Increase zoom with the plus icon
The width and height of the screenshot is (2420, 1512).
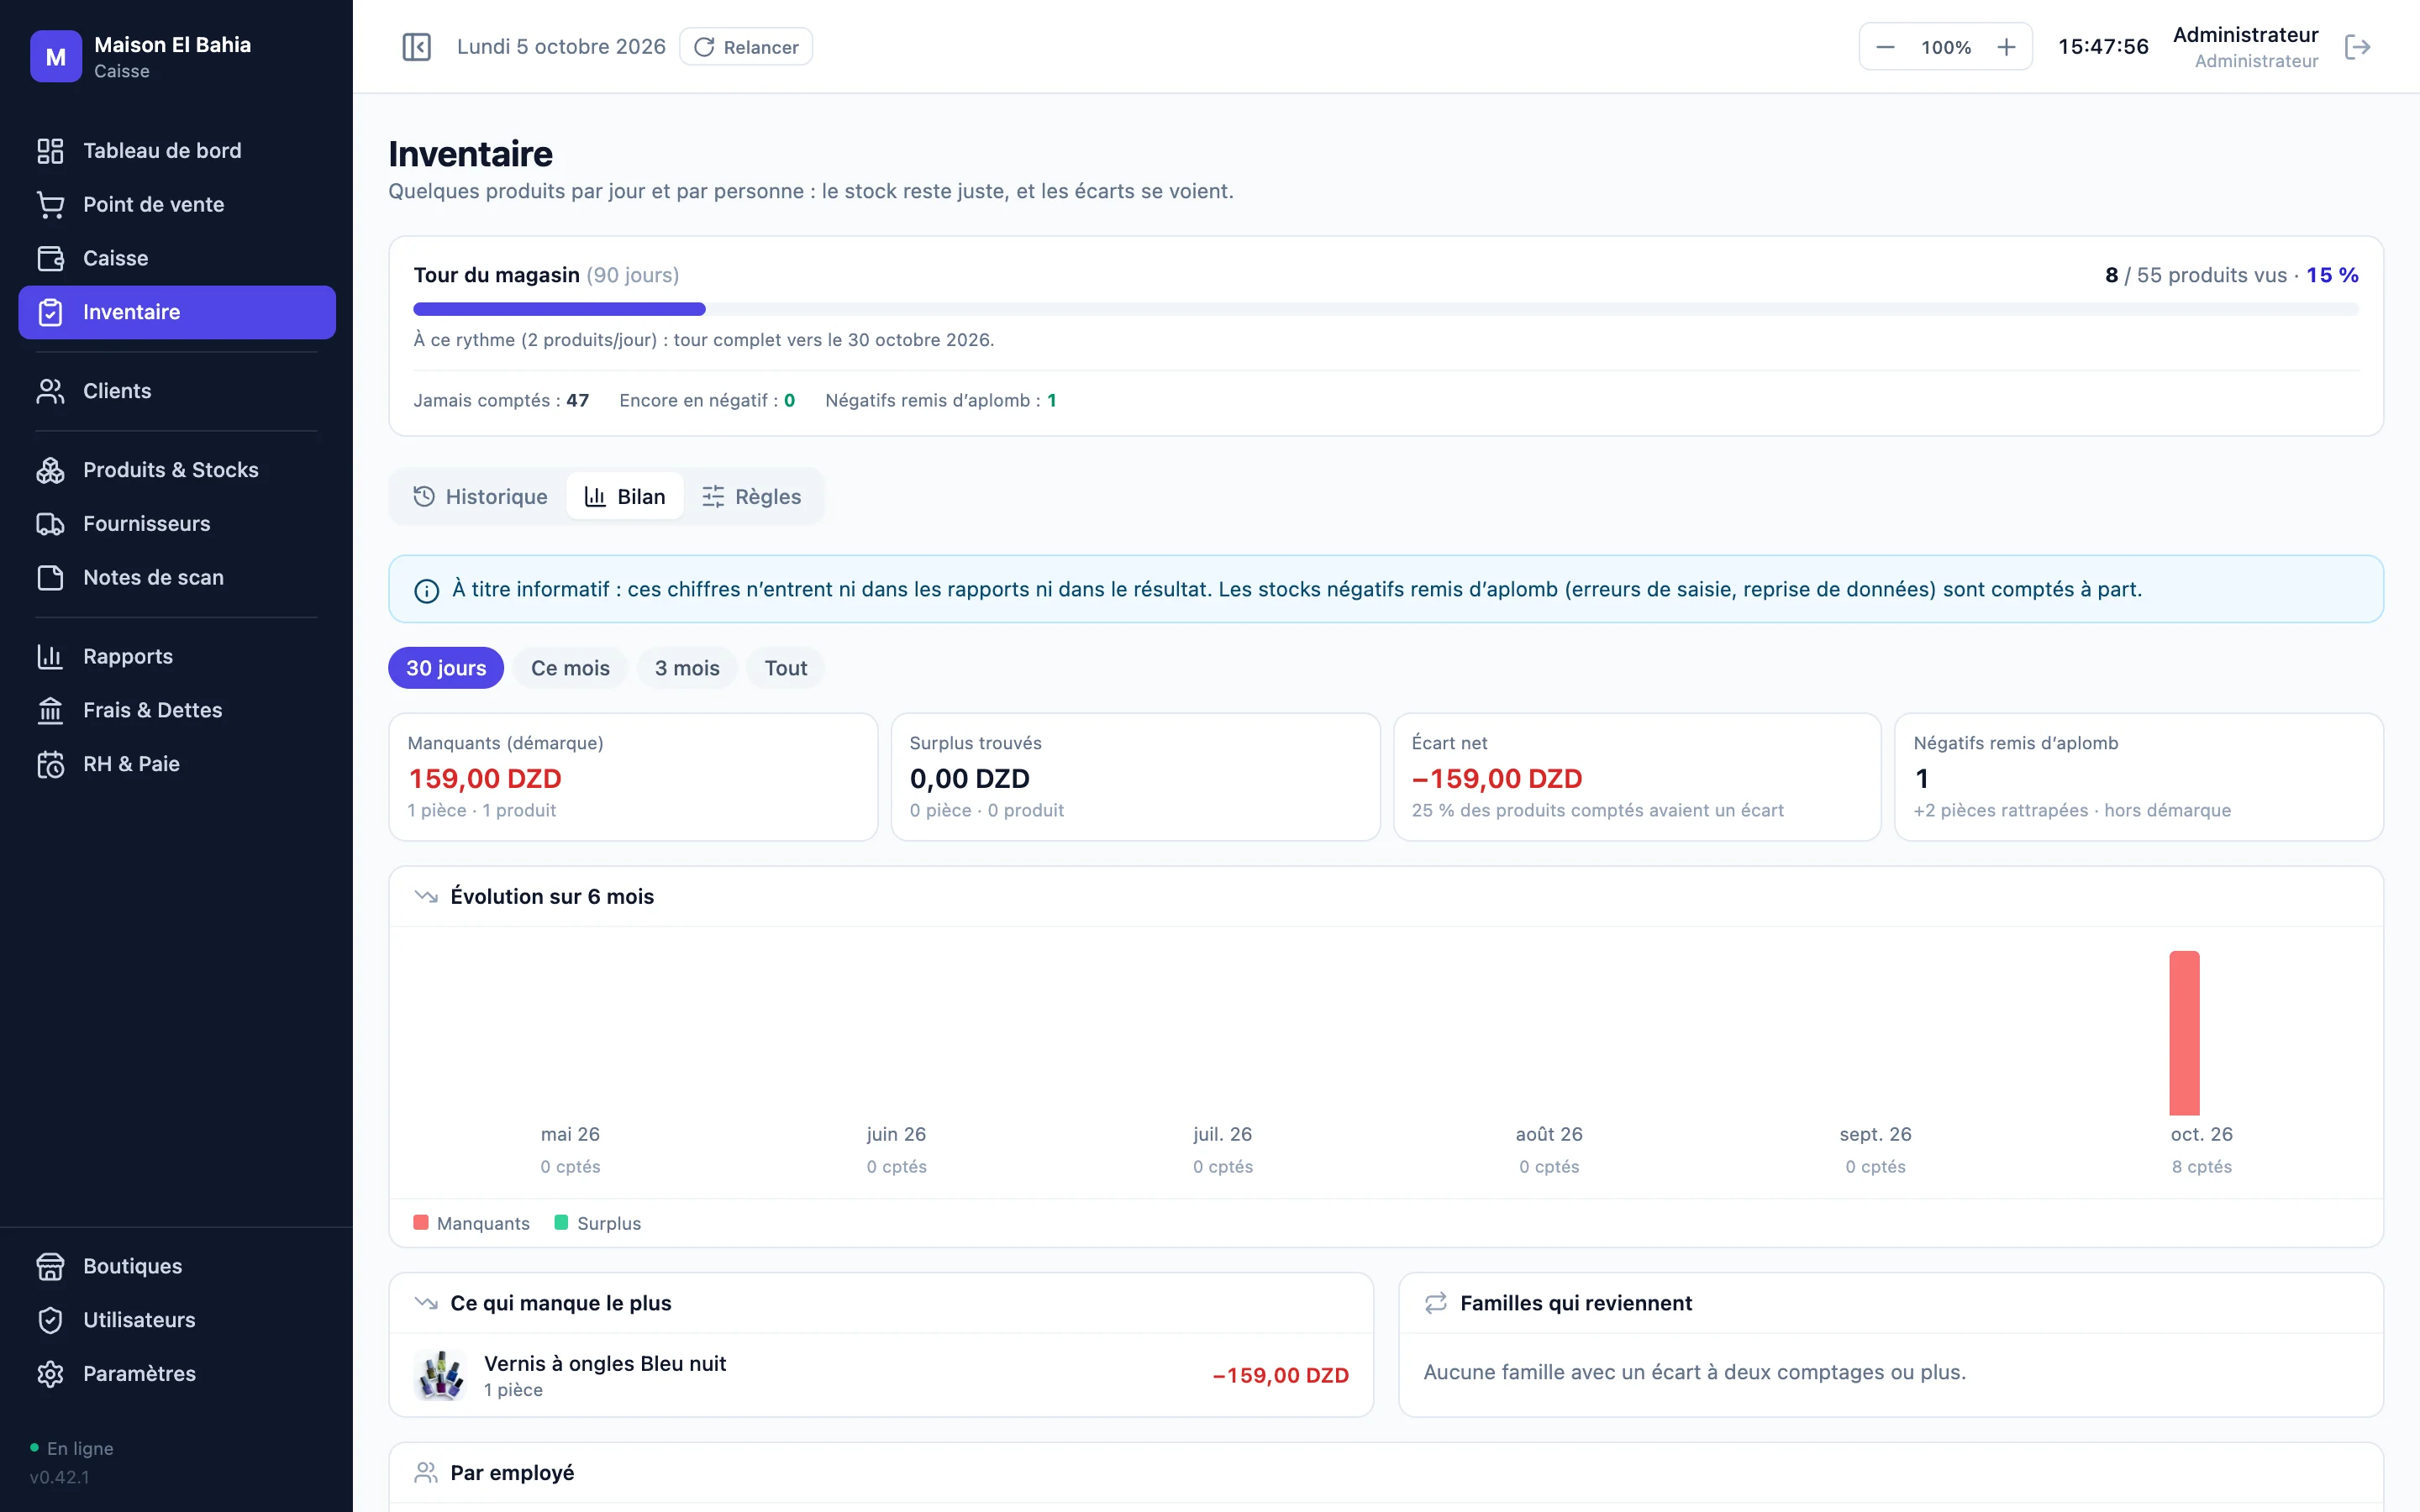(2006, 47)
